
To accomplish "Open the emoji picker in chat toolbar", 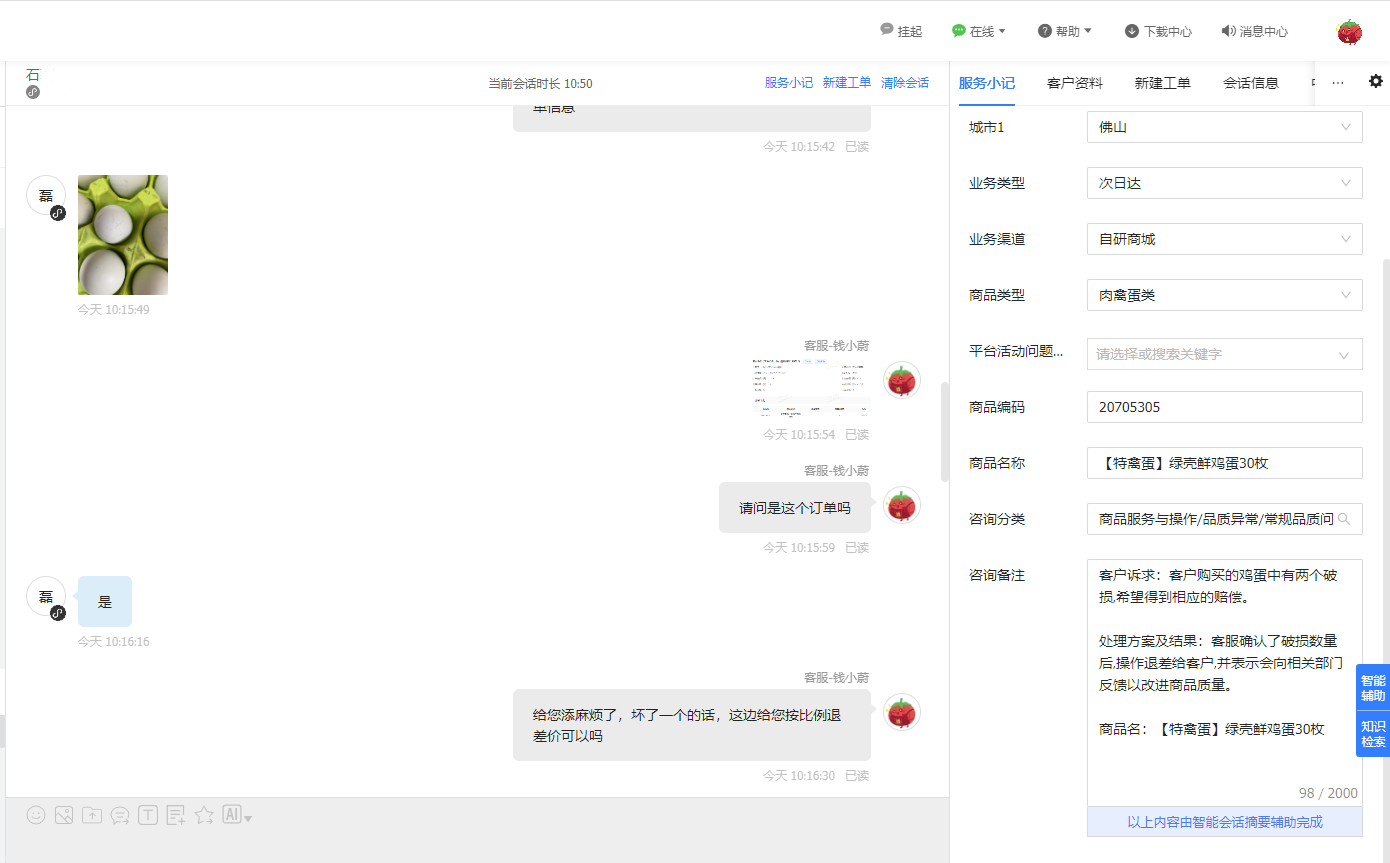I will coord(36,815).
